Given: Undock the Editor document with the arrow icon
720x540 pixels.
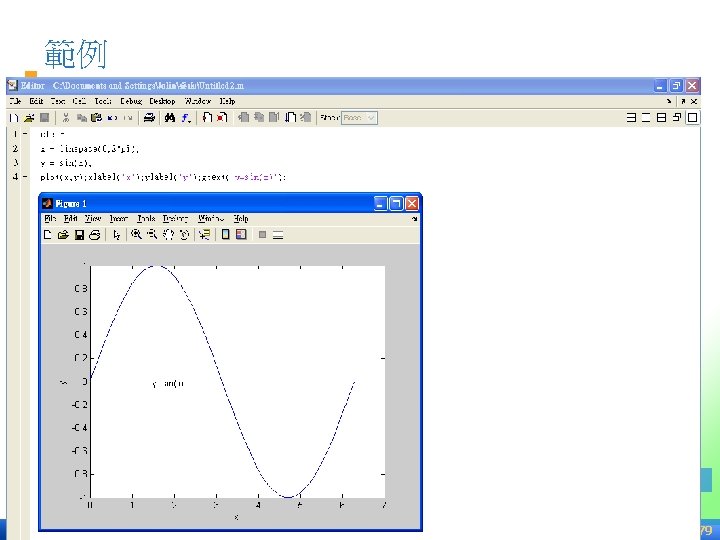Looking at the screenshot, I should coord(683,101).
